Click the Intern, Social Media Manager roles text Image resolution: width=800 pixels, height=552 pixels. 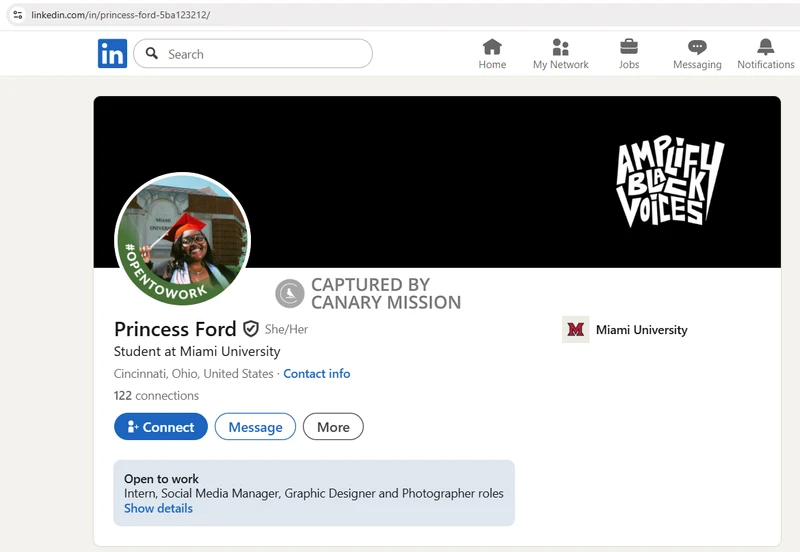click(x=314, y=494)
